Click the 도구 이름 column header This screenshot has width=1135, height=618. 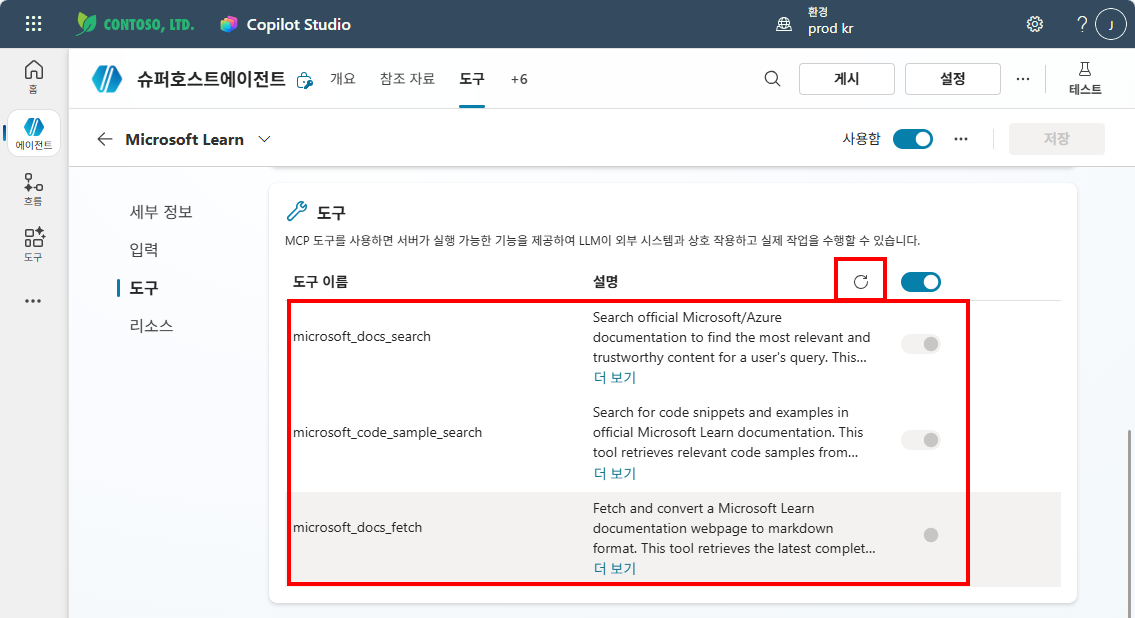[320, 282]
